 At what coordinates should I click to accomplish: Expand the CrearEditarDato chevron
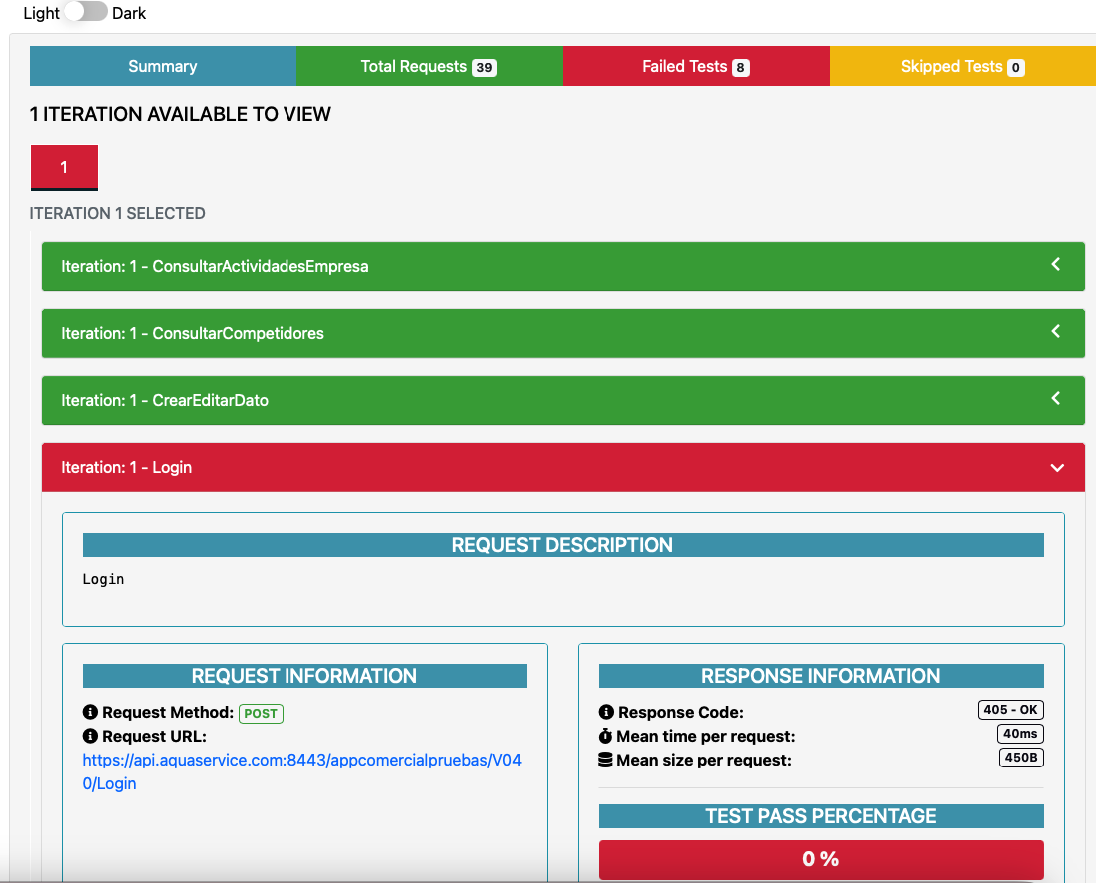[1055, 399]
